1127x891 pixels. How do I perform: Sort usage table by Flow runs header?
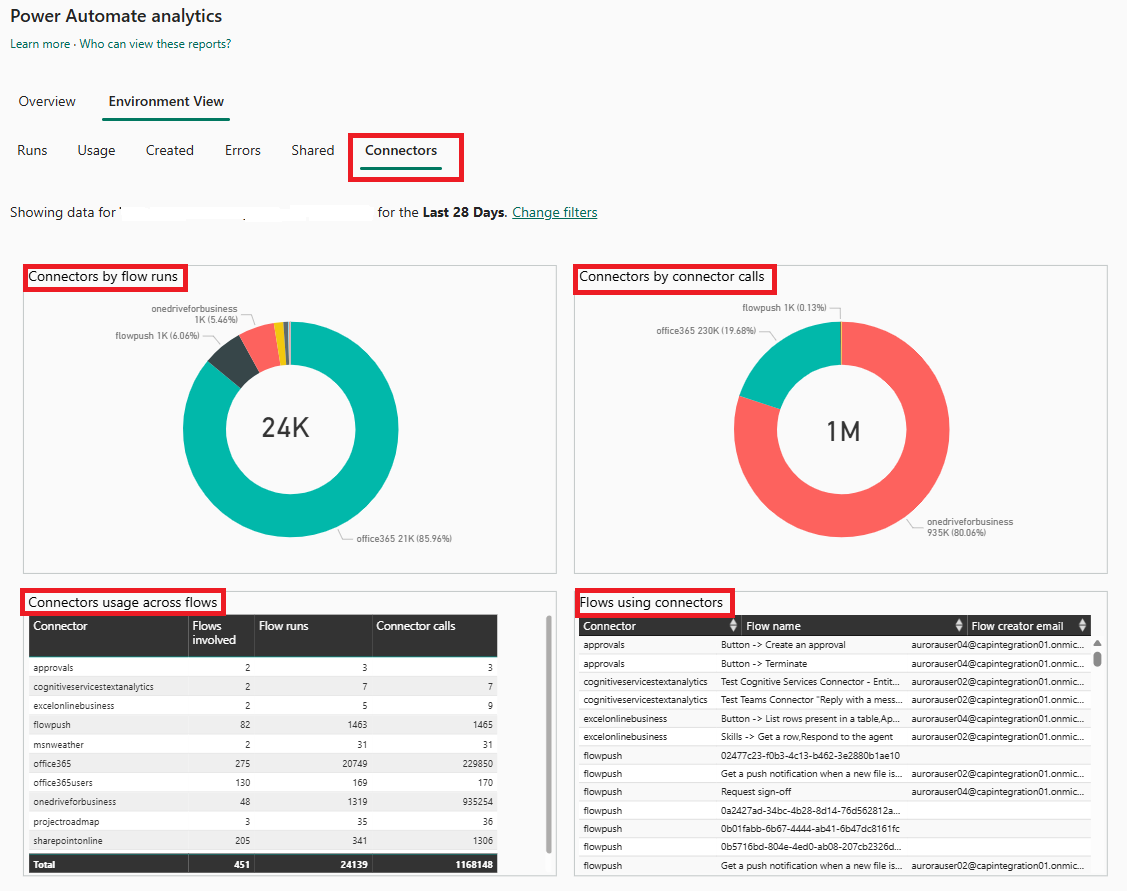click(283, 626)
